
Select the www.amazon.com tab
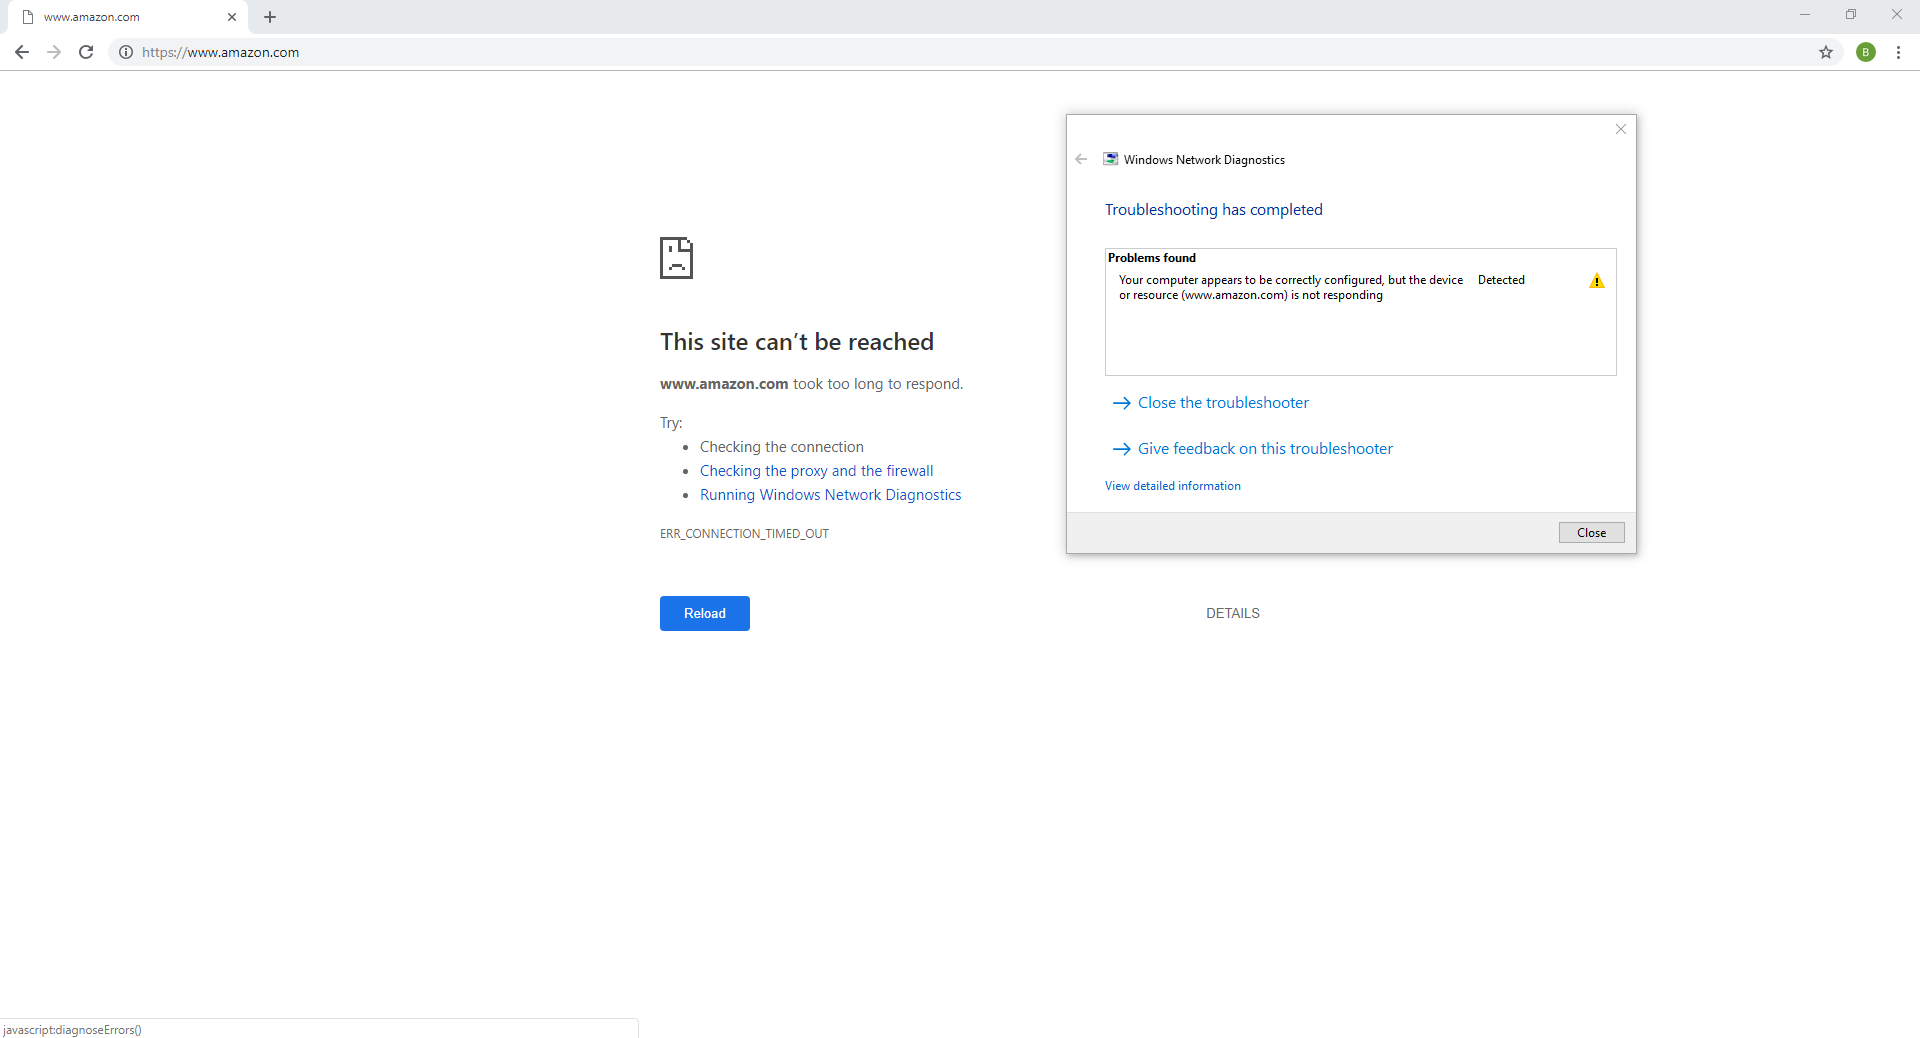tap(130, 17)
